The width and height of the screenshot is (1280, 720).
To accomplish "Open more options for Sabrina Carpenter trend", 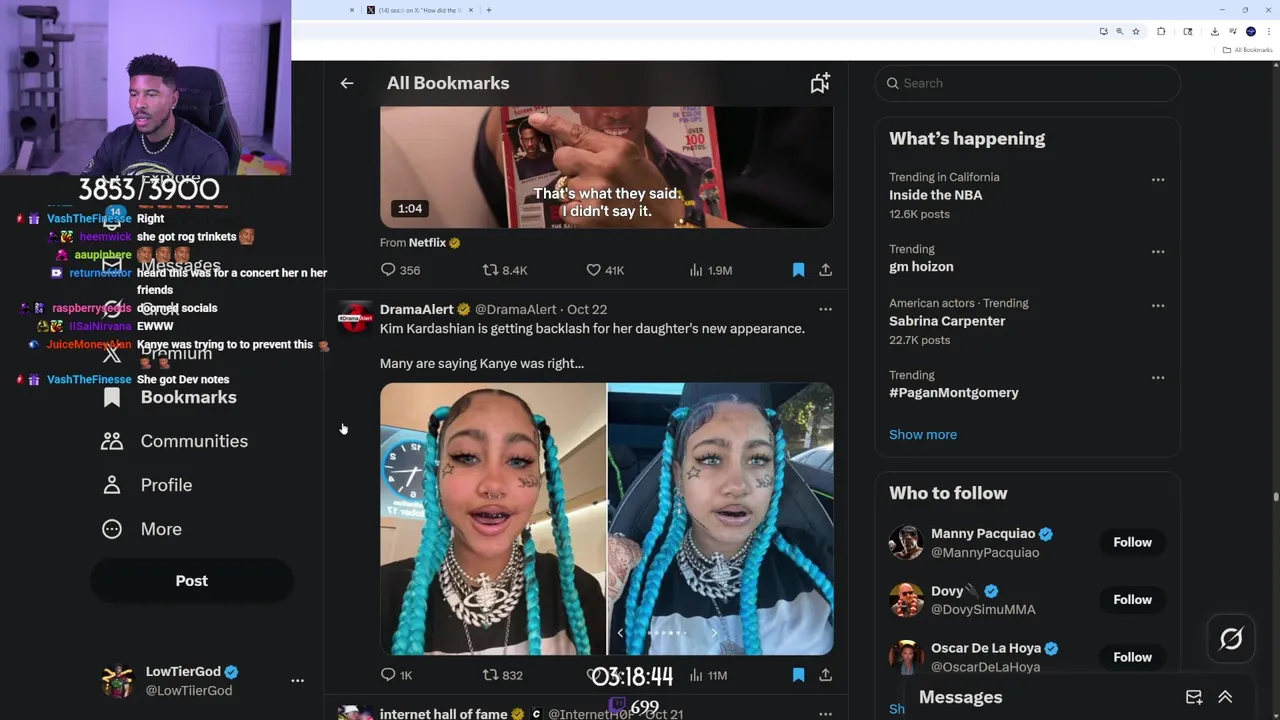I will pyautogui.click(x=1158, y=306).
